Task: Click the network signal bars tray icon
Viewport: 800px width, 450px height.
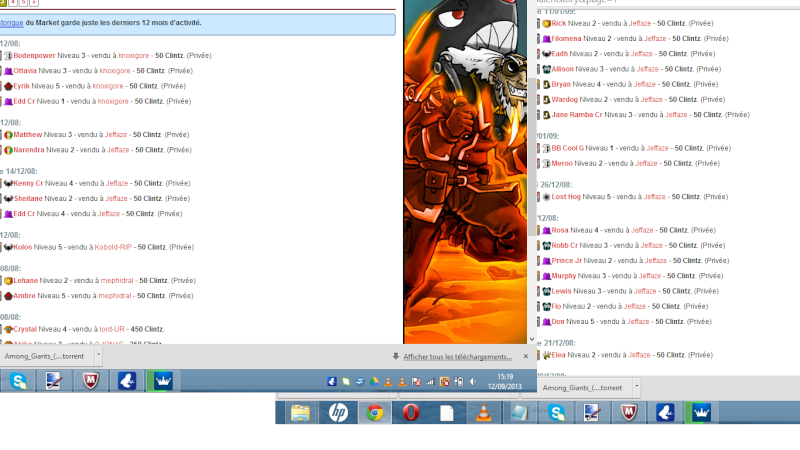Action: click(x=430, y=381)
